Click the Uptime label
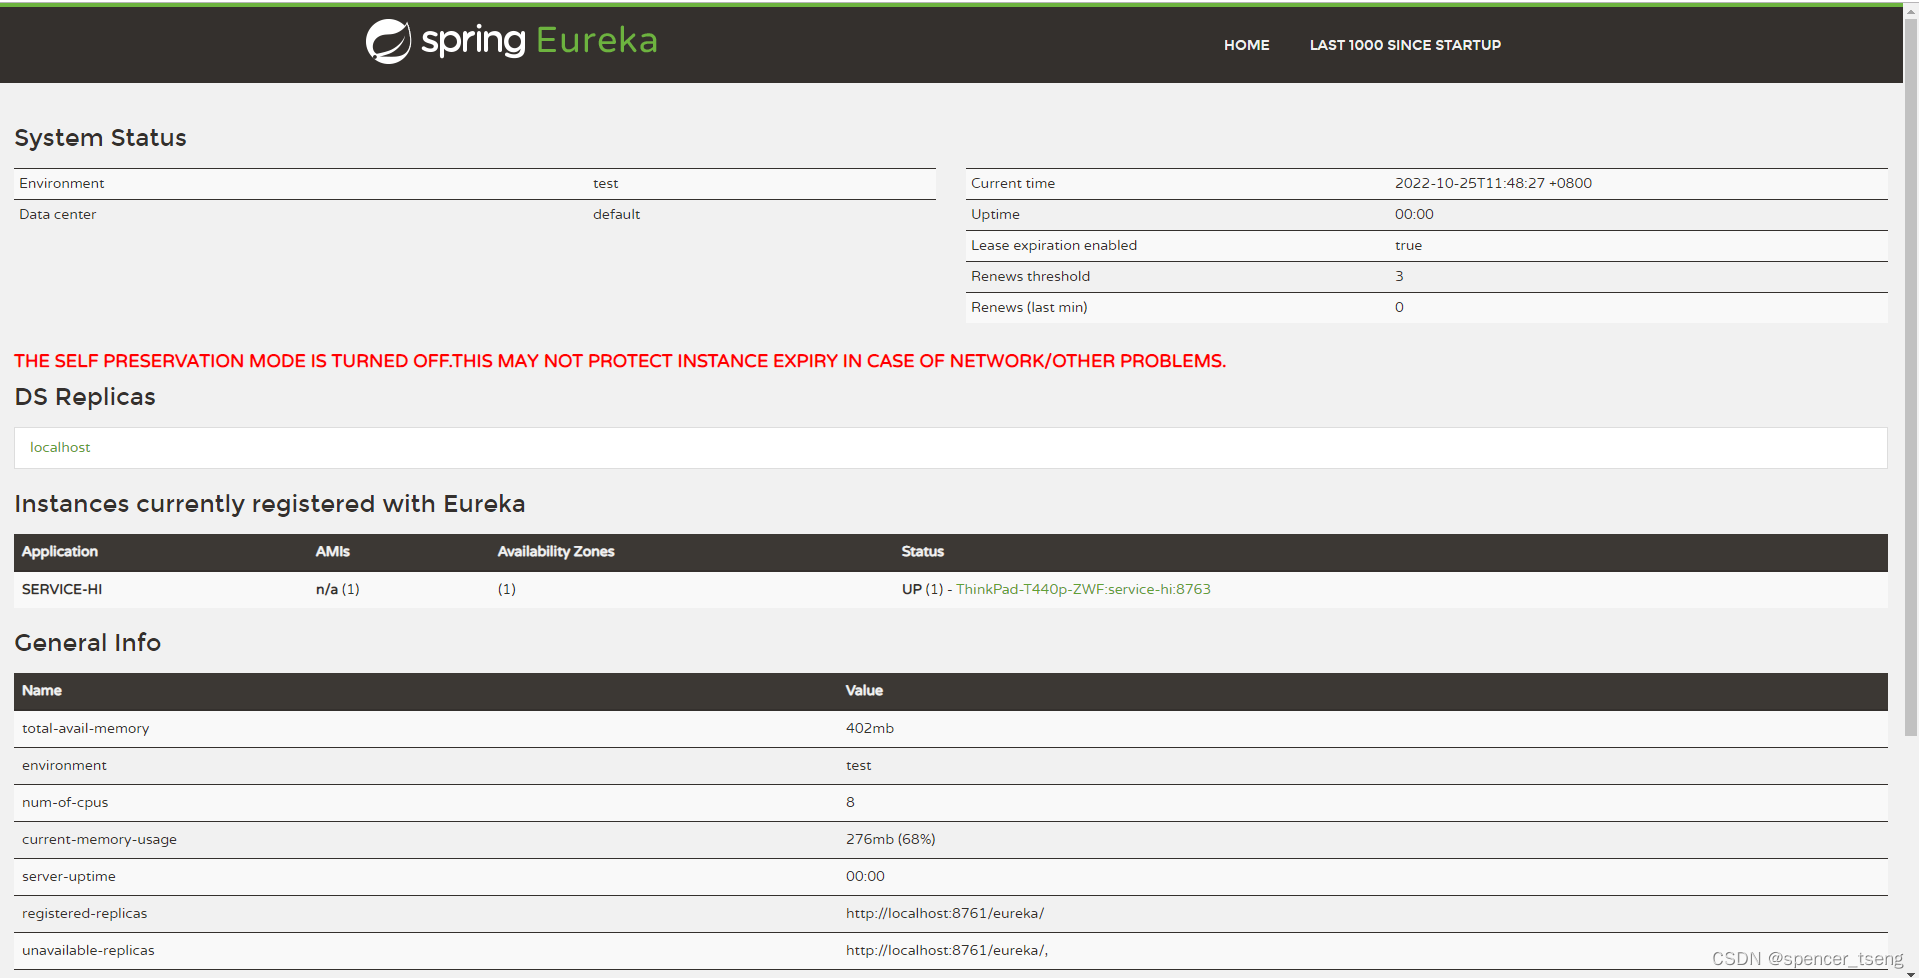1919x978 pixels. pyautogui.click(x=995, y=214)
